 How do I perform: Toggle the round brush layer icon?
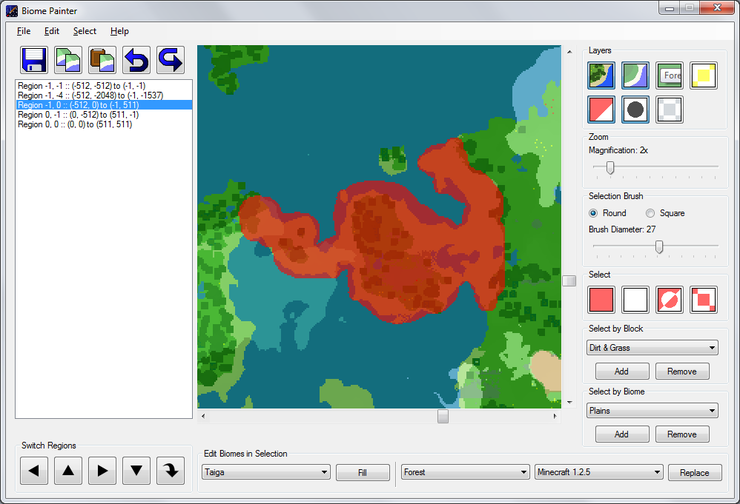click(x=635, y=109)
